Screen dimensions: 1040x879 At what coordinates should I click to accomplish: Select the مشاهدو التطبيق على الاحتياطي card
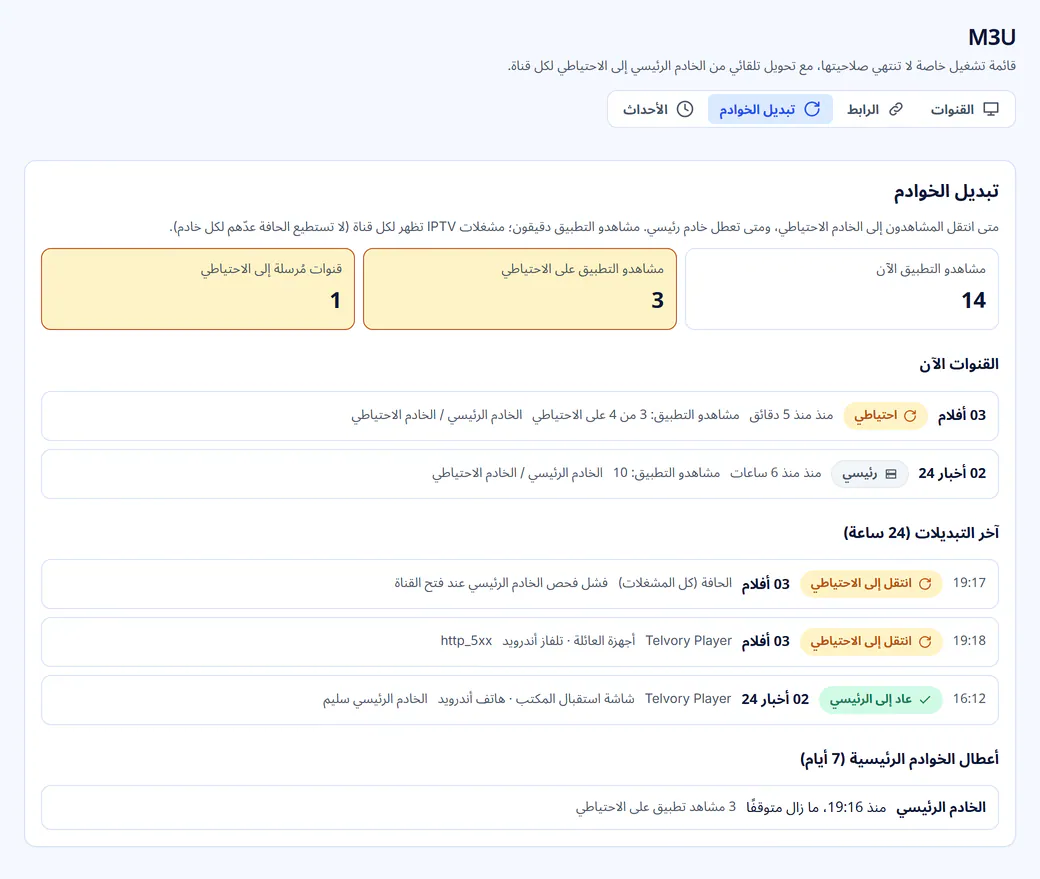[x=520, y=289]
